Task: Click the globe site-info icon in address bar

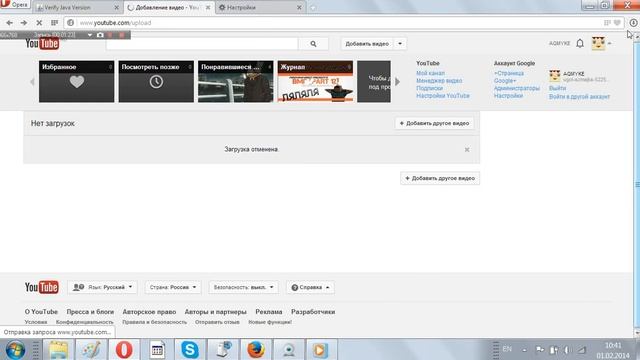Action: (x=71, y=23)
